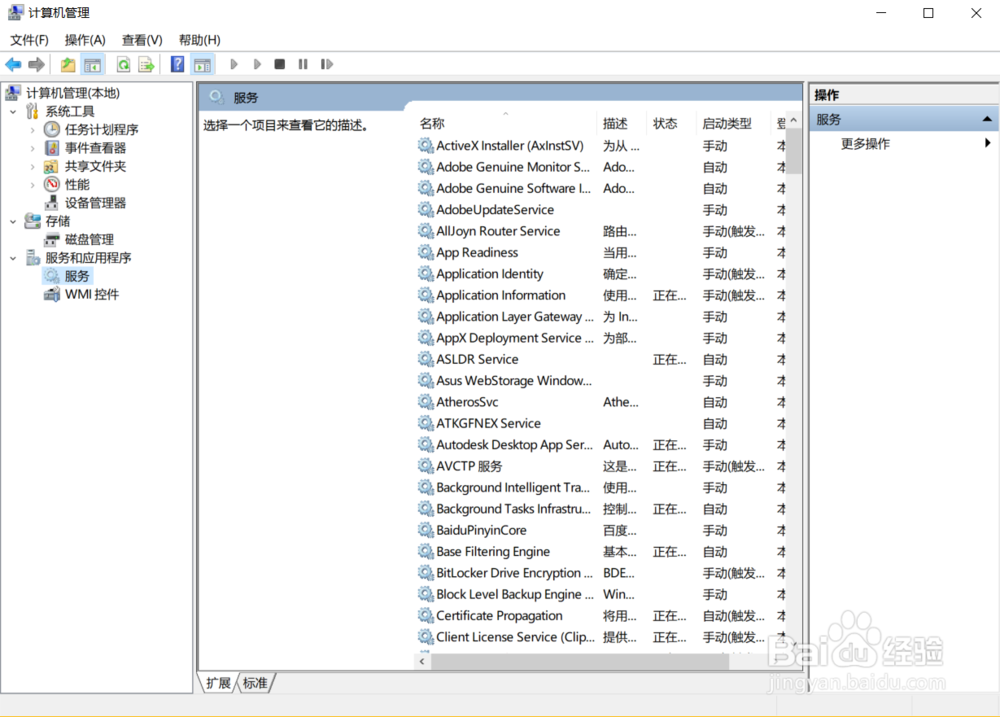Navigate back using the back arrow icon
The height and width of the screenshot is (717, 1000).
(13, 63)
